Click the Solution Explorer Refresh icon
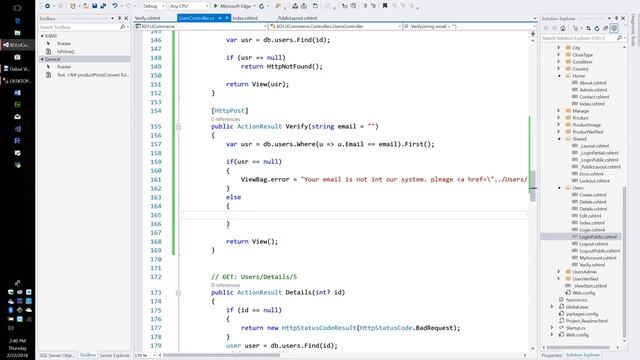This screenshot has width=640, height=360. (597, 28)
